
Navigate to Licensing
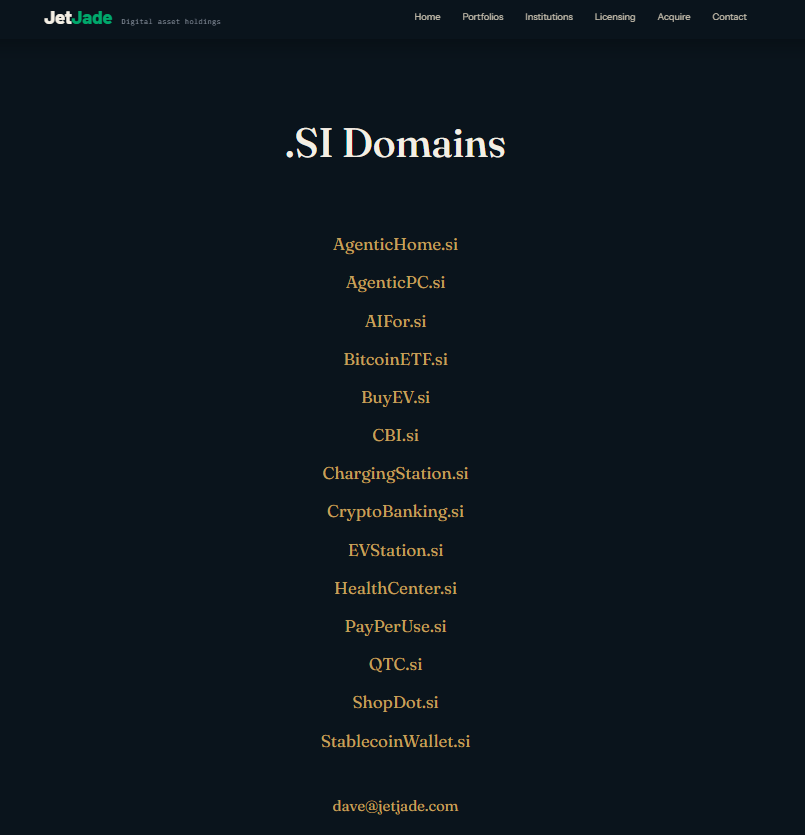click(614, 17)
